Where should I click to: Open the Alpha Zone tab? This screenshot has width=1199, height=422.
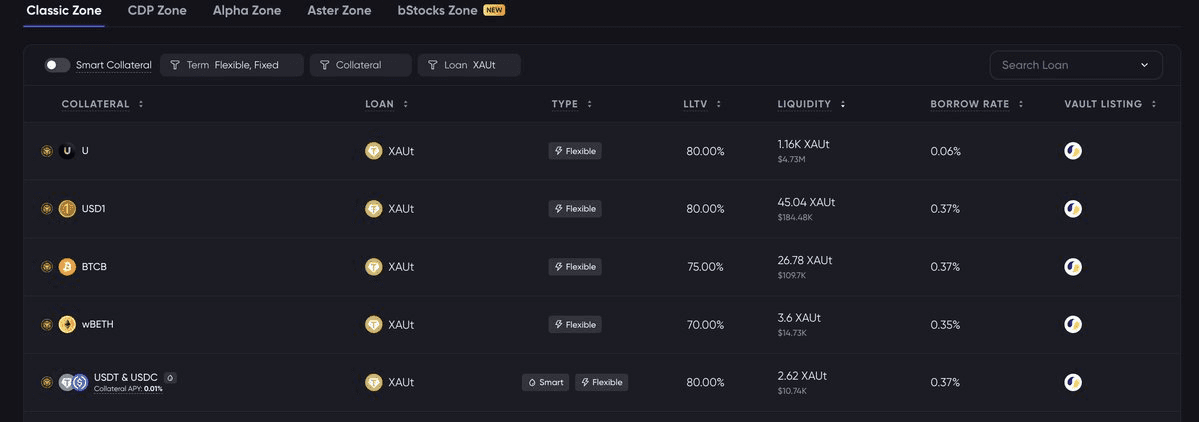(x=246, y=11)
